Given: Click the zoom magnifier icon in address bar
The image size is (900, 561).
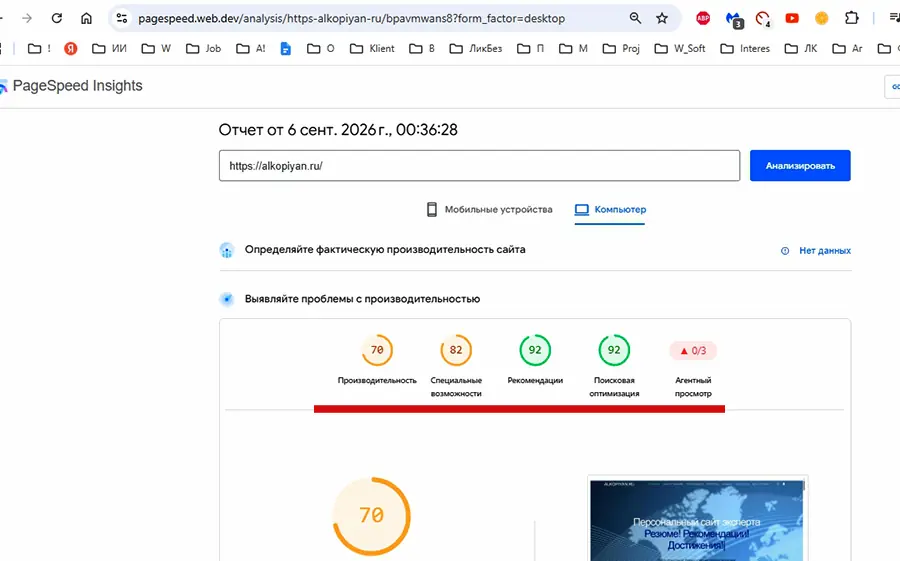Looking at the screenshot, I should pos(635,18).
